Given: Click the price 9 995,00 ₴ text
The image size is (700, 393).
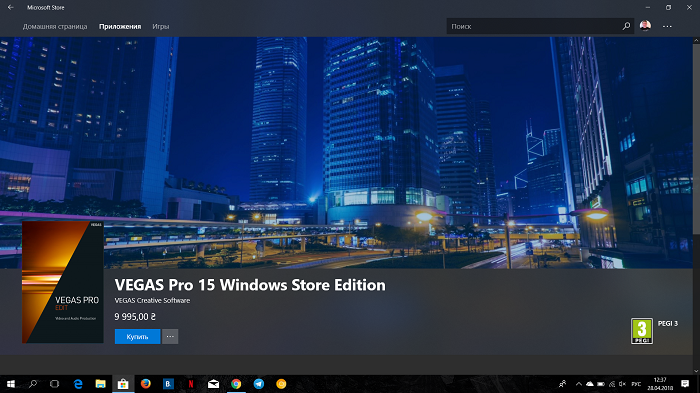Looking at the screenshot, I should 135,317.
